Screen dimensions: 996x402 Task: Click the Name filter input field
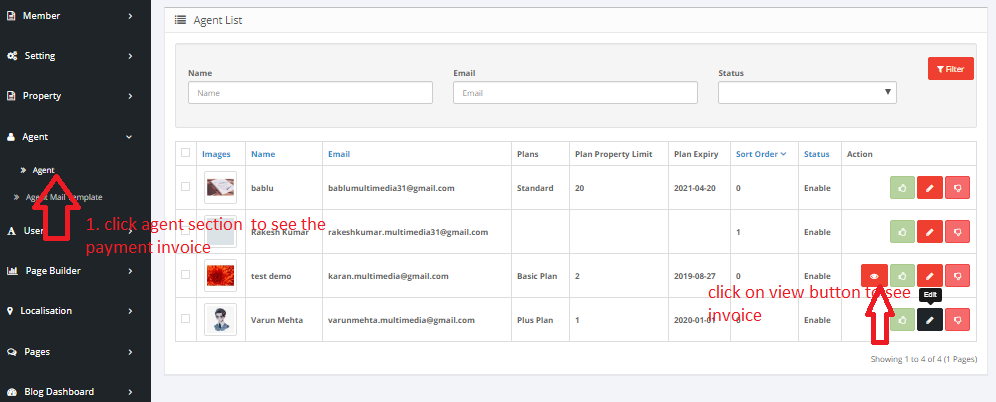coord(310,92)
